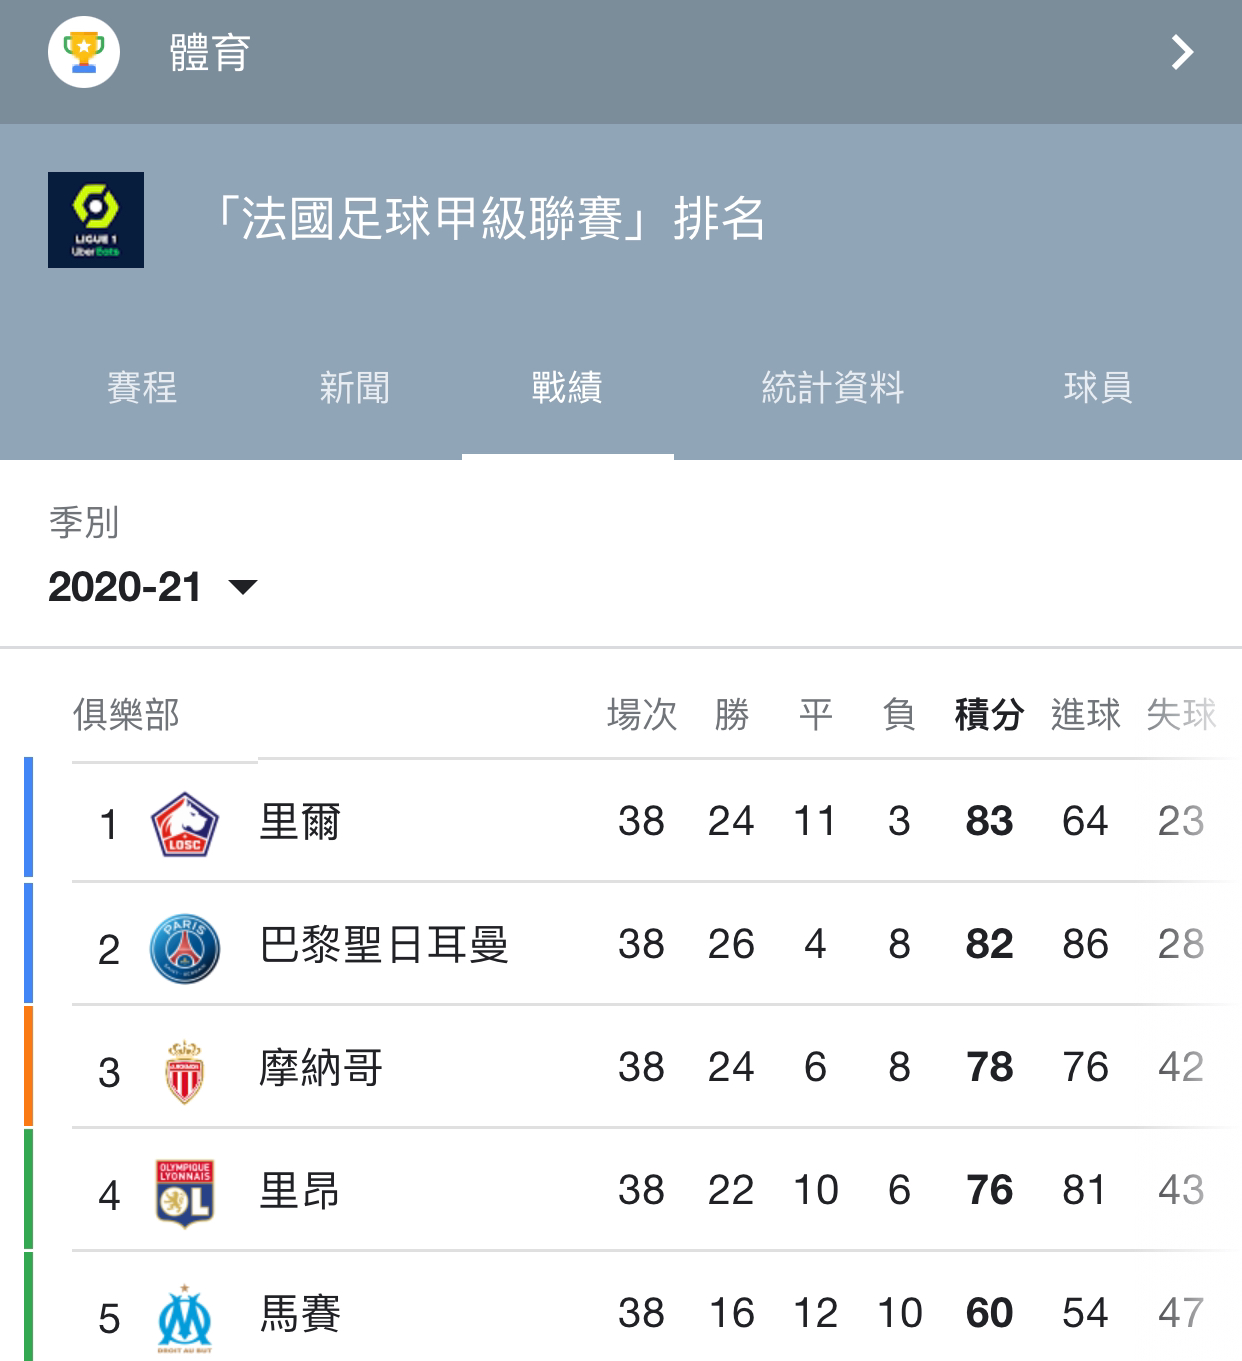Click the 體育 header title
This screenshot has width=1242, height=1361.
click(210, 52)
